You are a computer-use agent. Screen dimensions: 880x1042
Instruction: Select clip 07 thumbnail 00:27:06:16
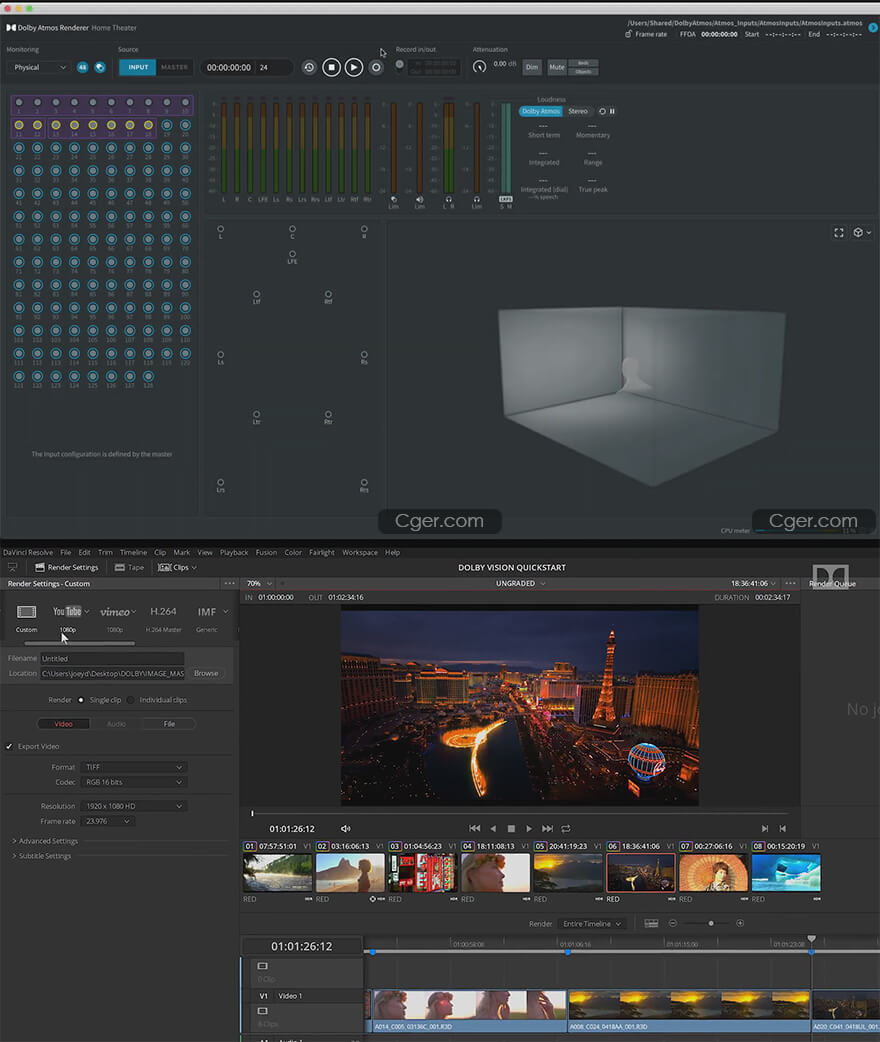[x=713, y=873]
